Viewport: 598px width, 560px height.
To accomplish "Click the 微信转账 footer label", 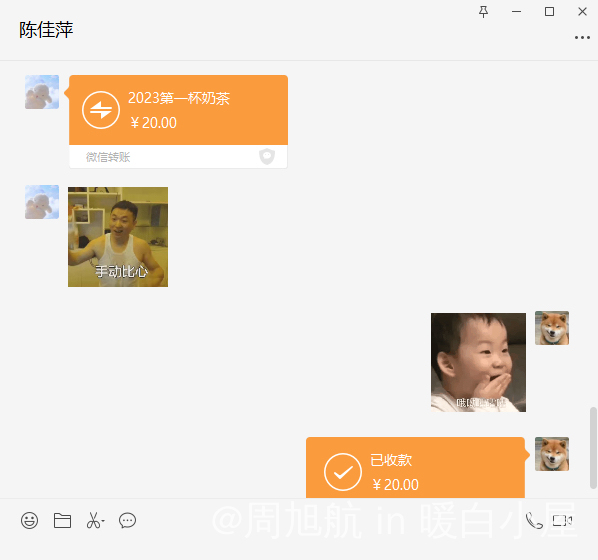I will click(x=108, y=157).
